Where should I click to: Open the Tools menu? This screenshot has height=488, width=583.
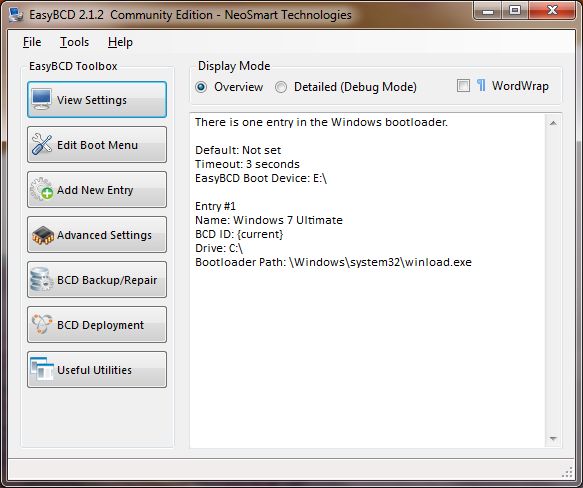coord(74,42)
